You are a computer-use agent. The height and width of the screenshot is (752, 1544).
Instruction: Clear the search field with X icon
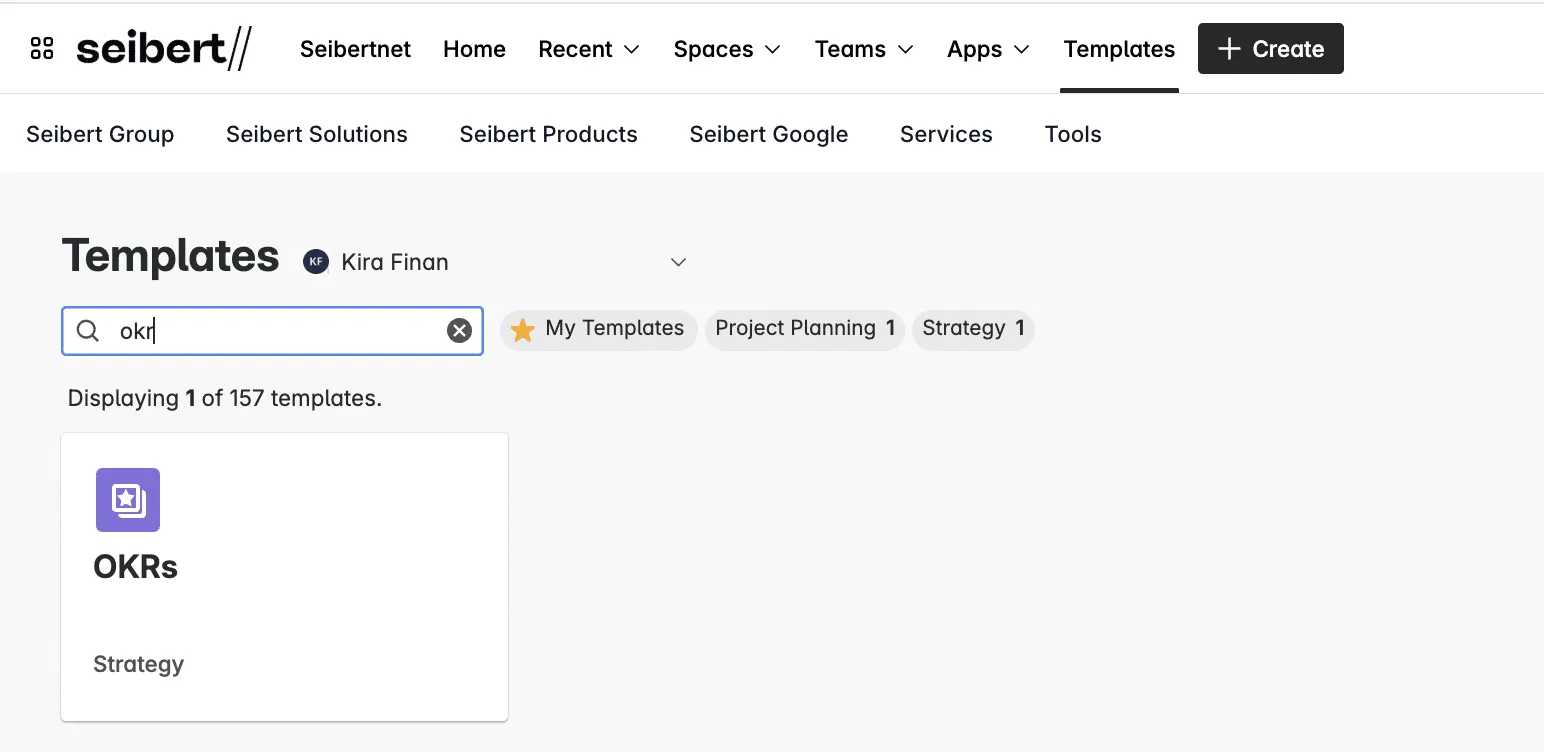tap(459, 331)
